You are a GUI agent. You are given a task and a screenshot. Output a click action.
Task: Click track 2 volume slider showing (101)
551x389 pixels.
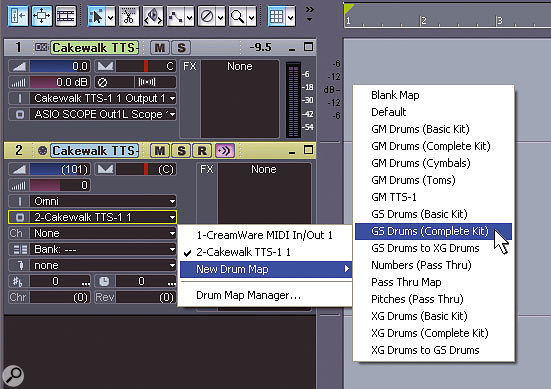point(60,169)
